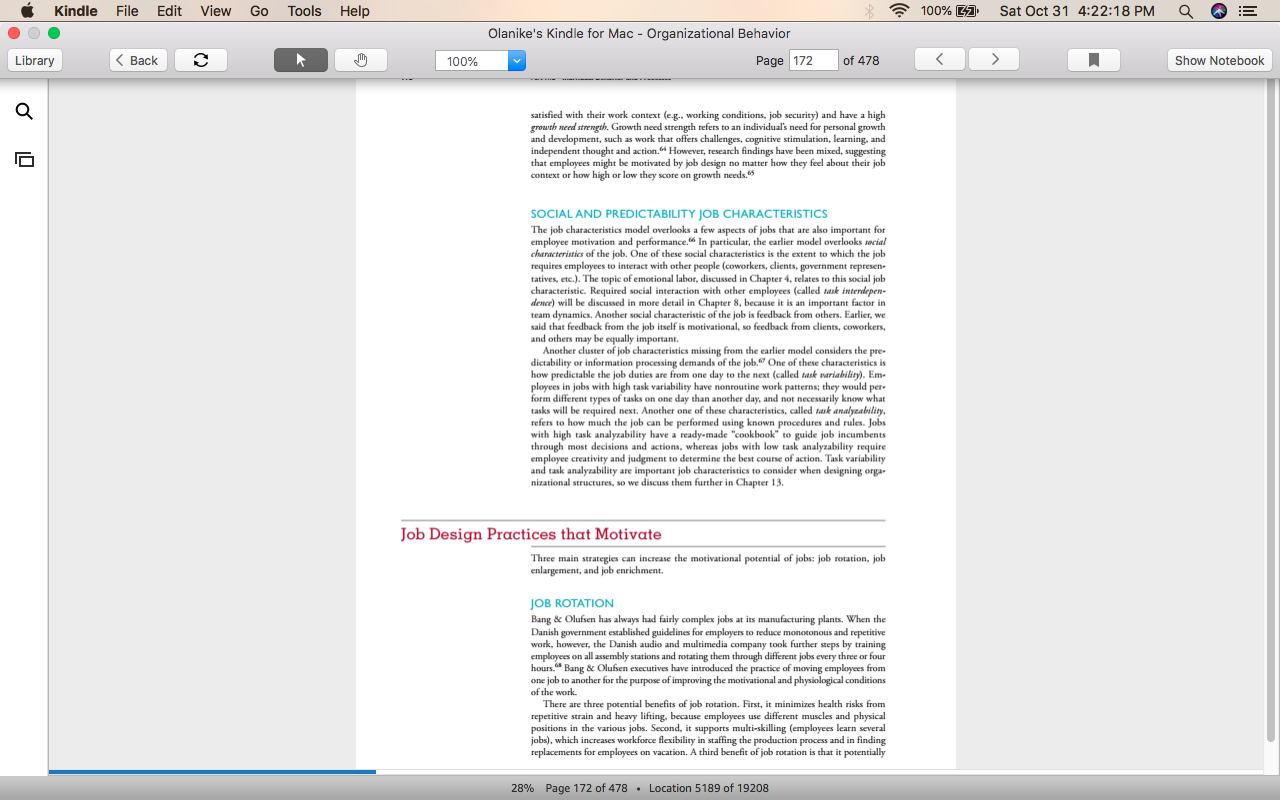The image size is (1280, 800).
Task: Click the status bar 'Page 172 of 478' text
Action: coord(586,788)
